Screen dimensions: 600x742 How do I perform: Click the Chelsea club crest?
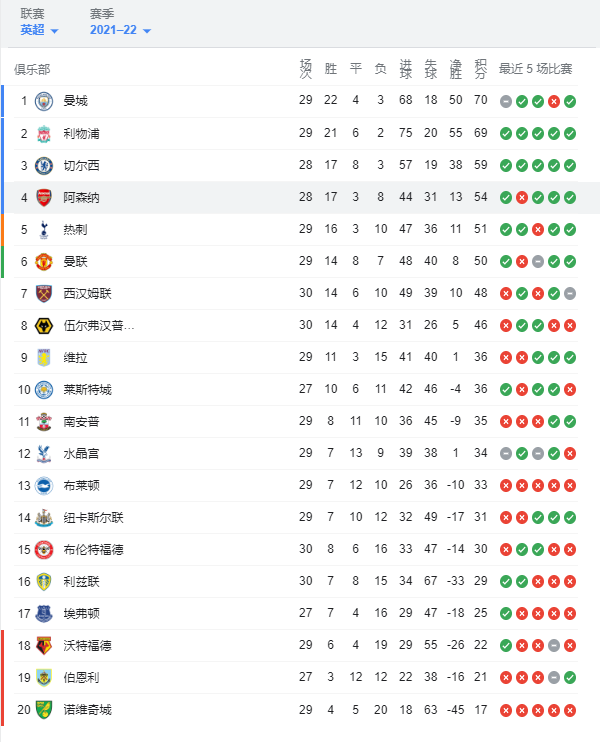coord(44,166)
